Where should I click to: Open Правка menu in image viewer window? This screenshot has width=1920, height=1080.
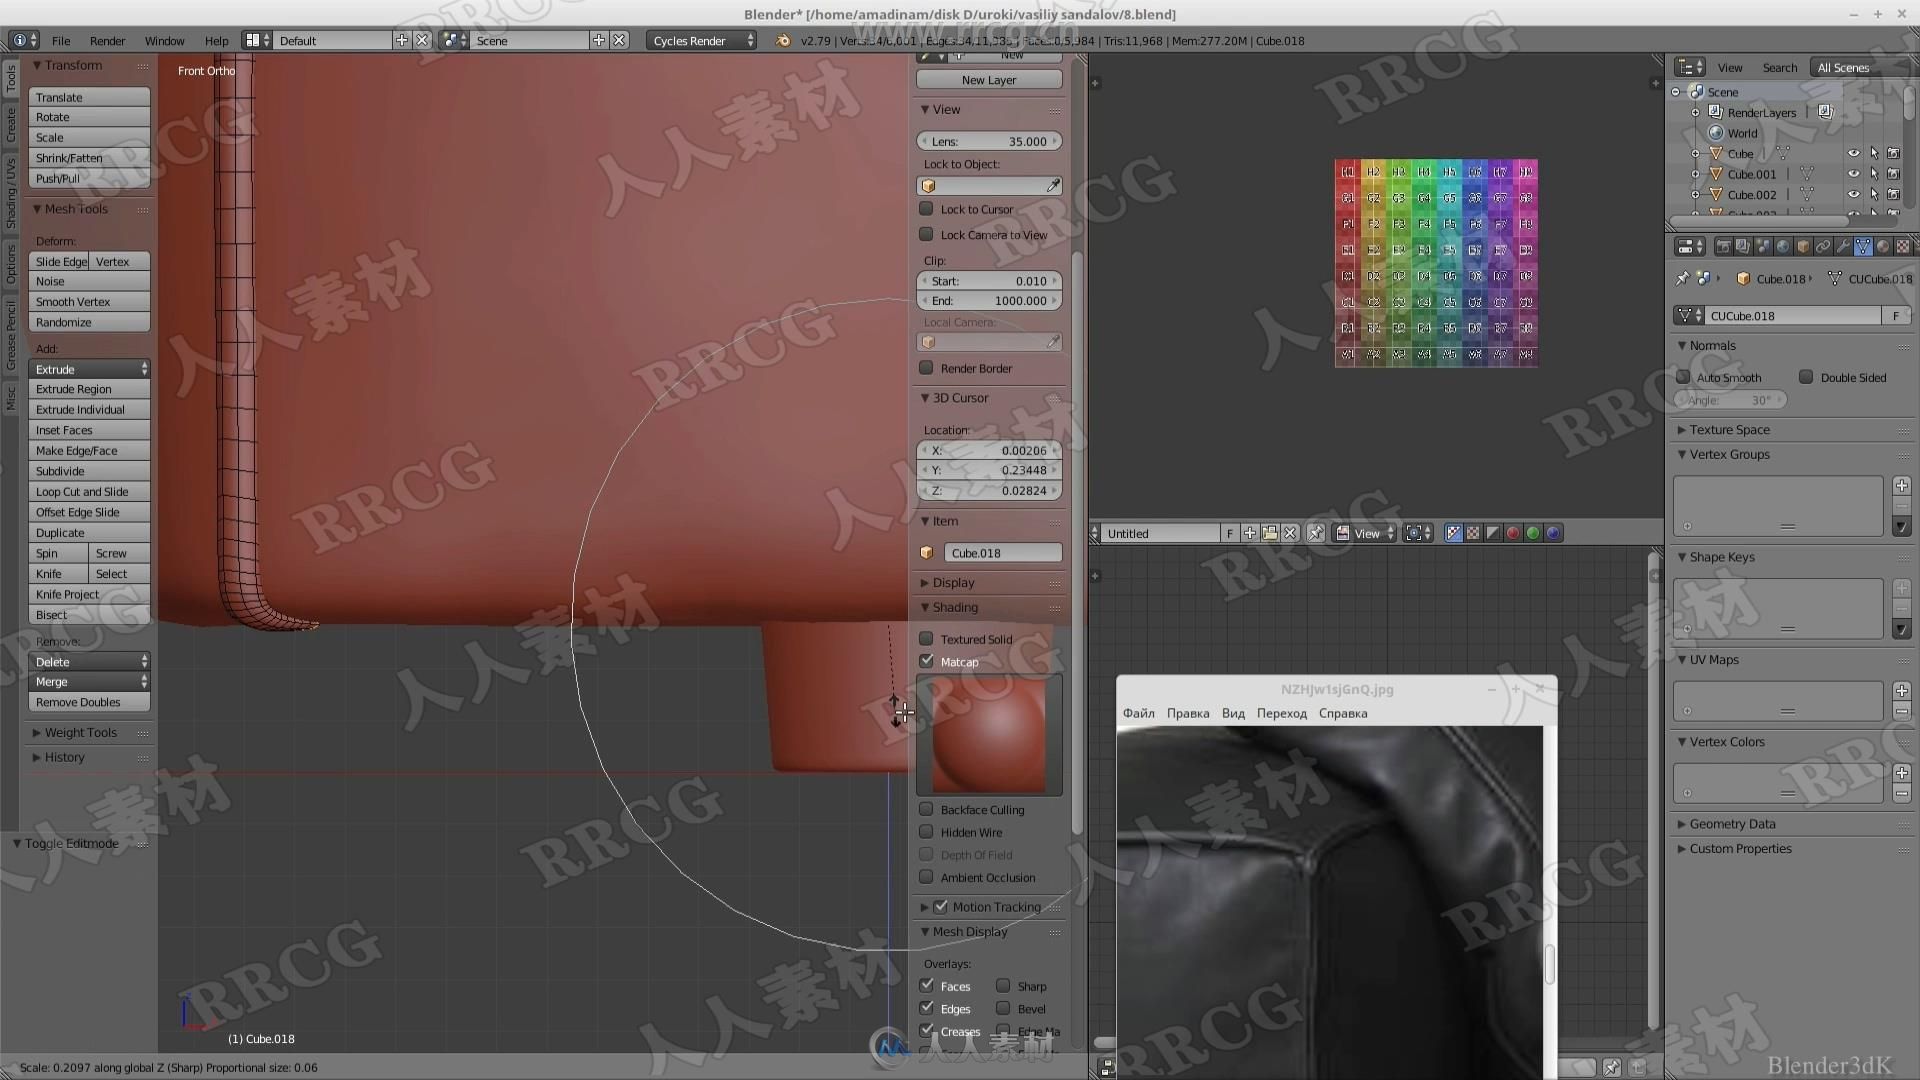point(1188,713)
